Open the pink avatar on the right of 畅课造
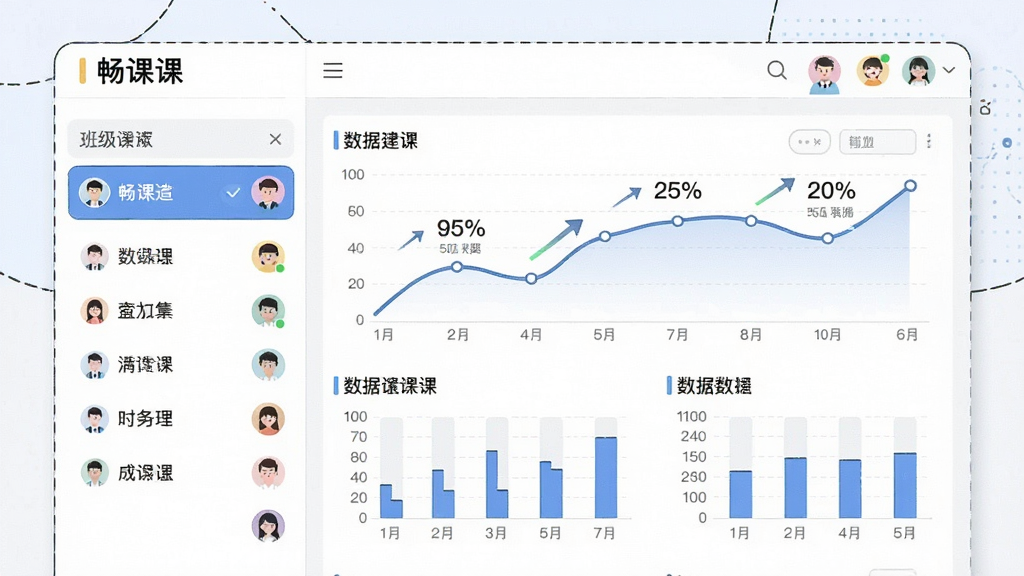The height and width of the screenshot is (576, 1024). (268, 193)
